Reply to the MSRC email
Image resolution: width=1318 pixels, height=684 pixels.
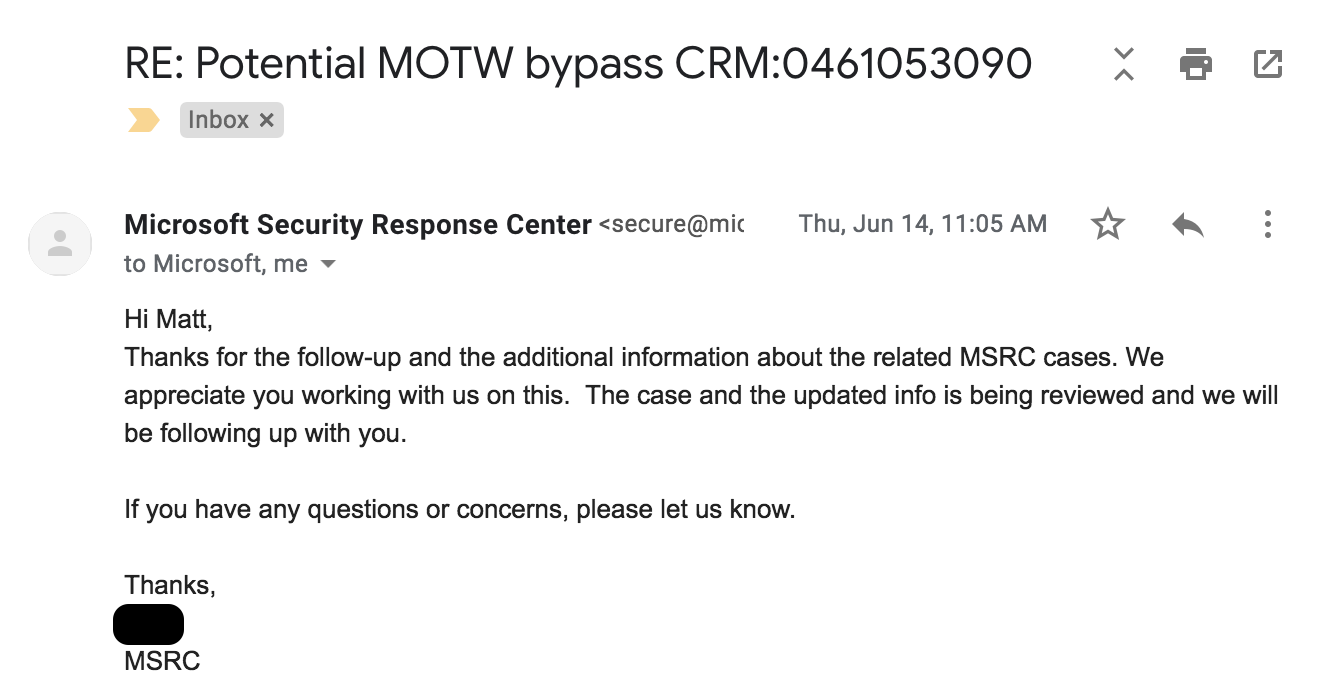pos(1187,225)
